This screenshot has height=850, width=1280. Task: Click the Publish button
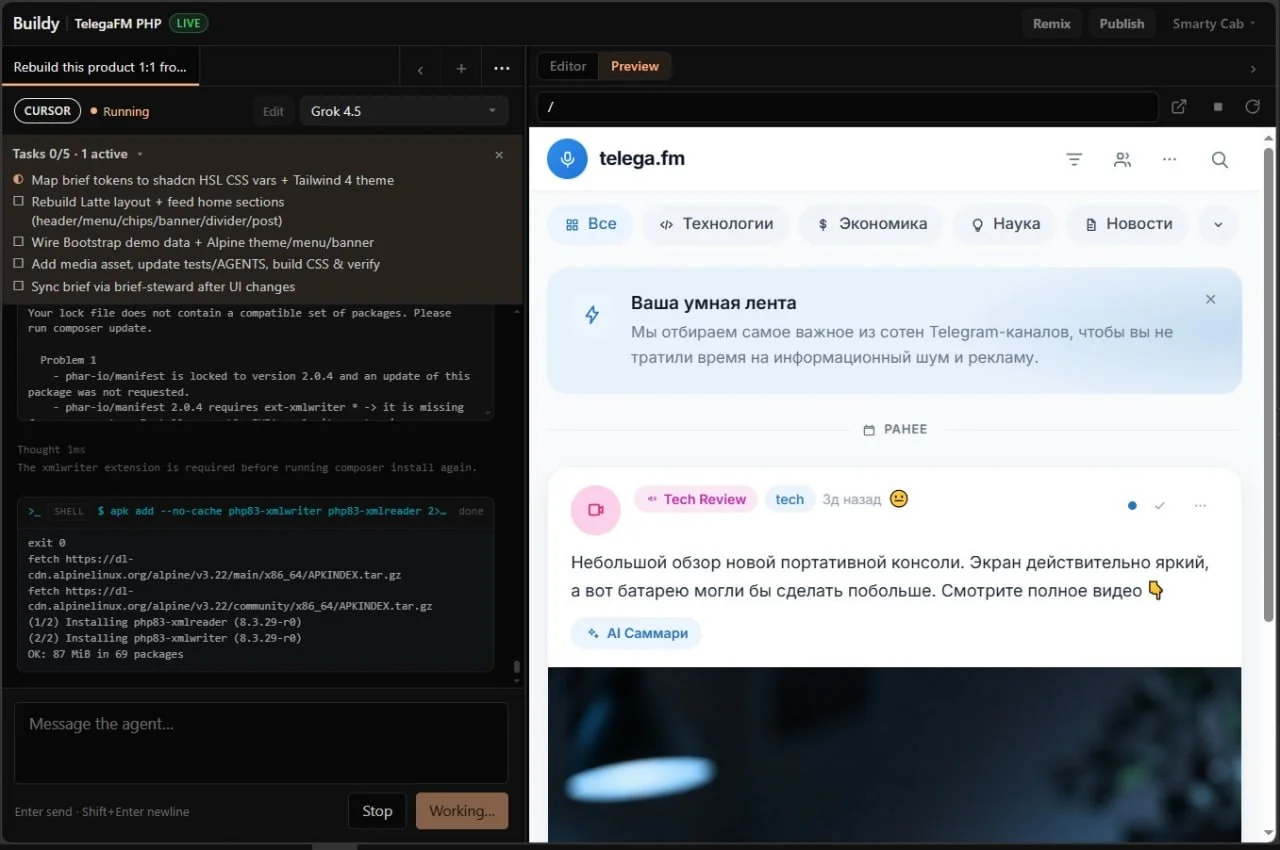[x=1121, y=23]
